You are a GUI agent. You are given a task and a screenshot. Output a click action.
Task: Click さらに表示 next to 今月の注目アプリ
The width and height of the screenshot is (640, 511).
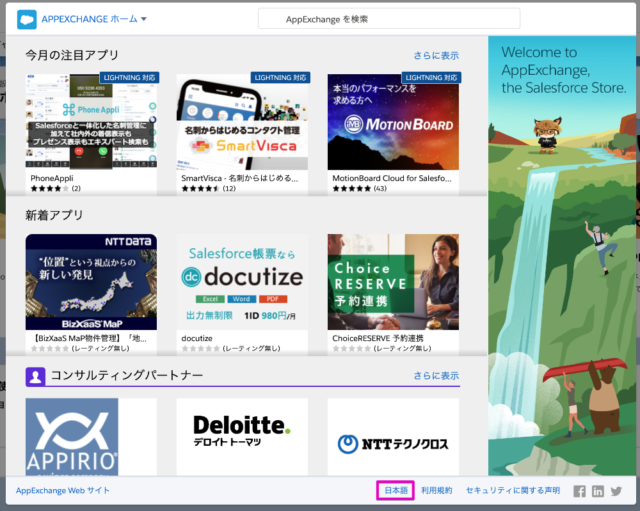(436, 56)
